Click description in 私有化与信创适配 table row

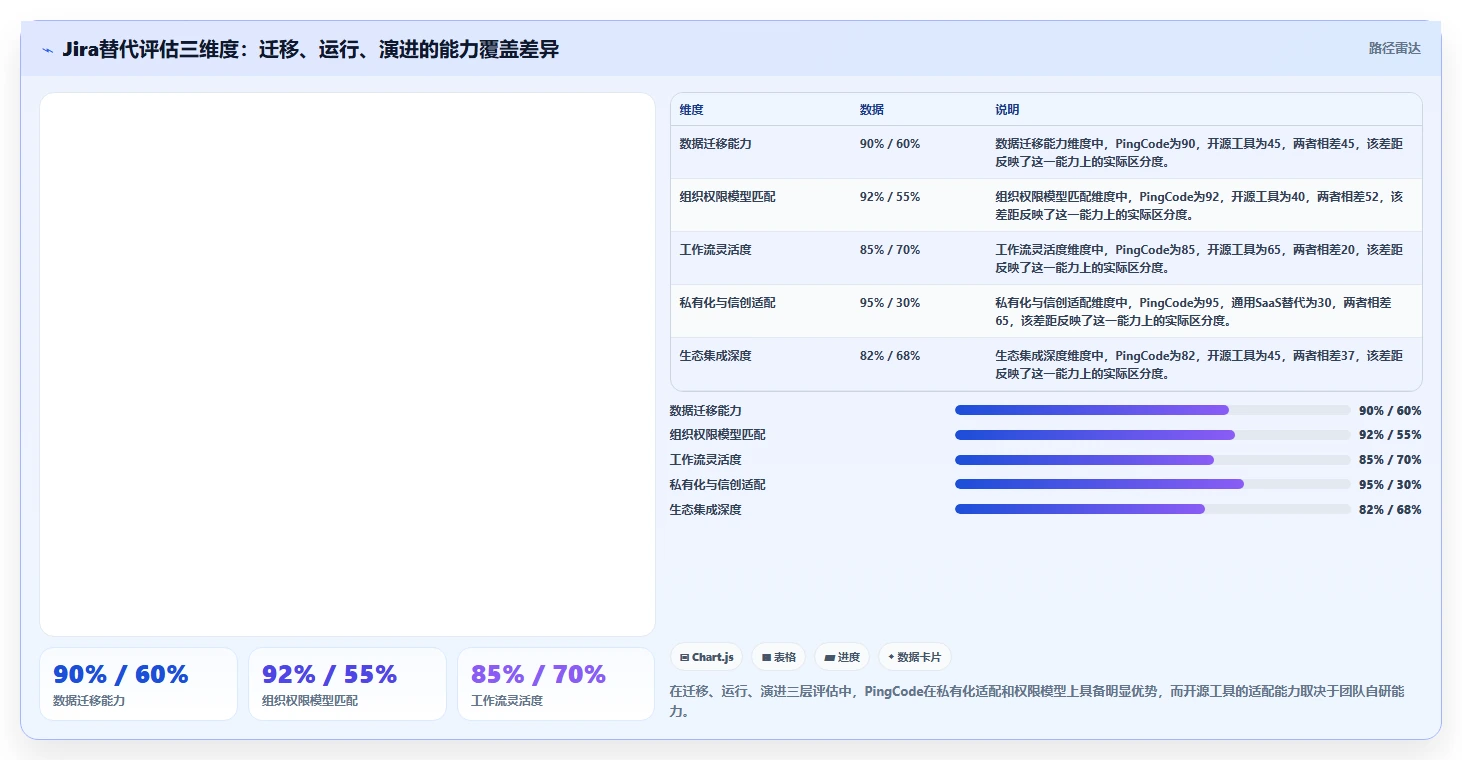[1194, 311]
